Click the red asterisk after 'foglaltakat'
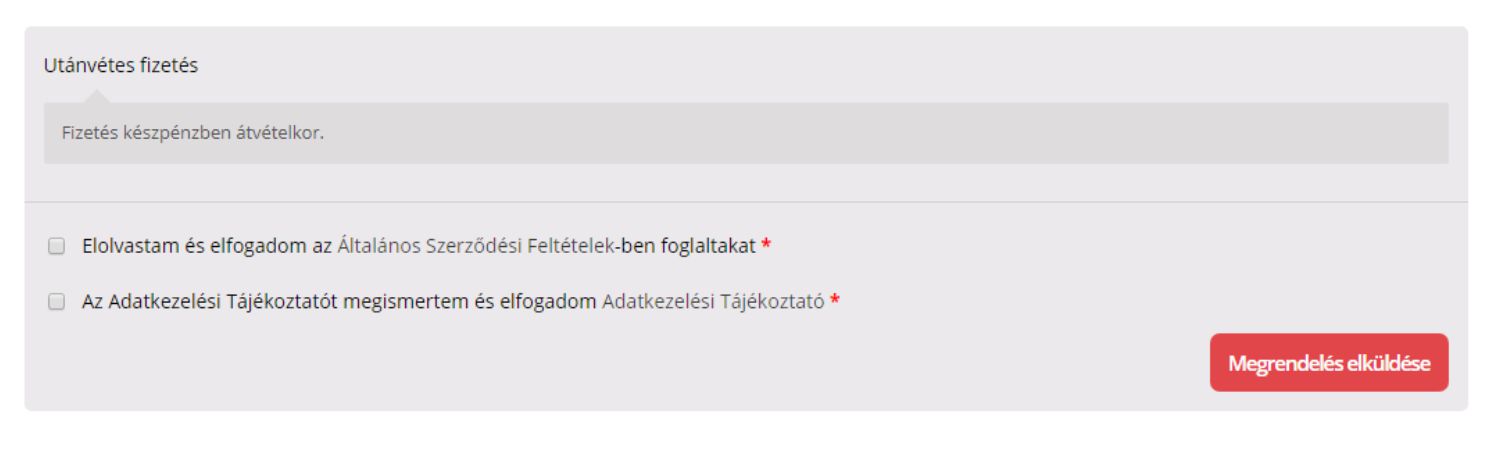The width and height of the screenshot is (1491, 454). tap(765, 246)
